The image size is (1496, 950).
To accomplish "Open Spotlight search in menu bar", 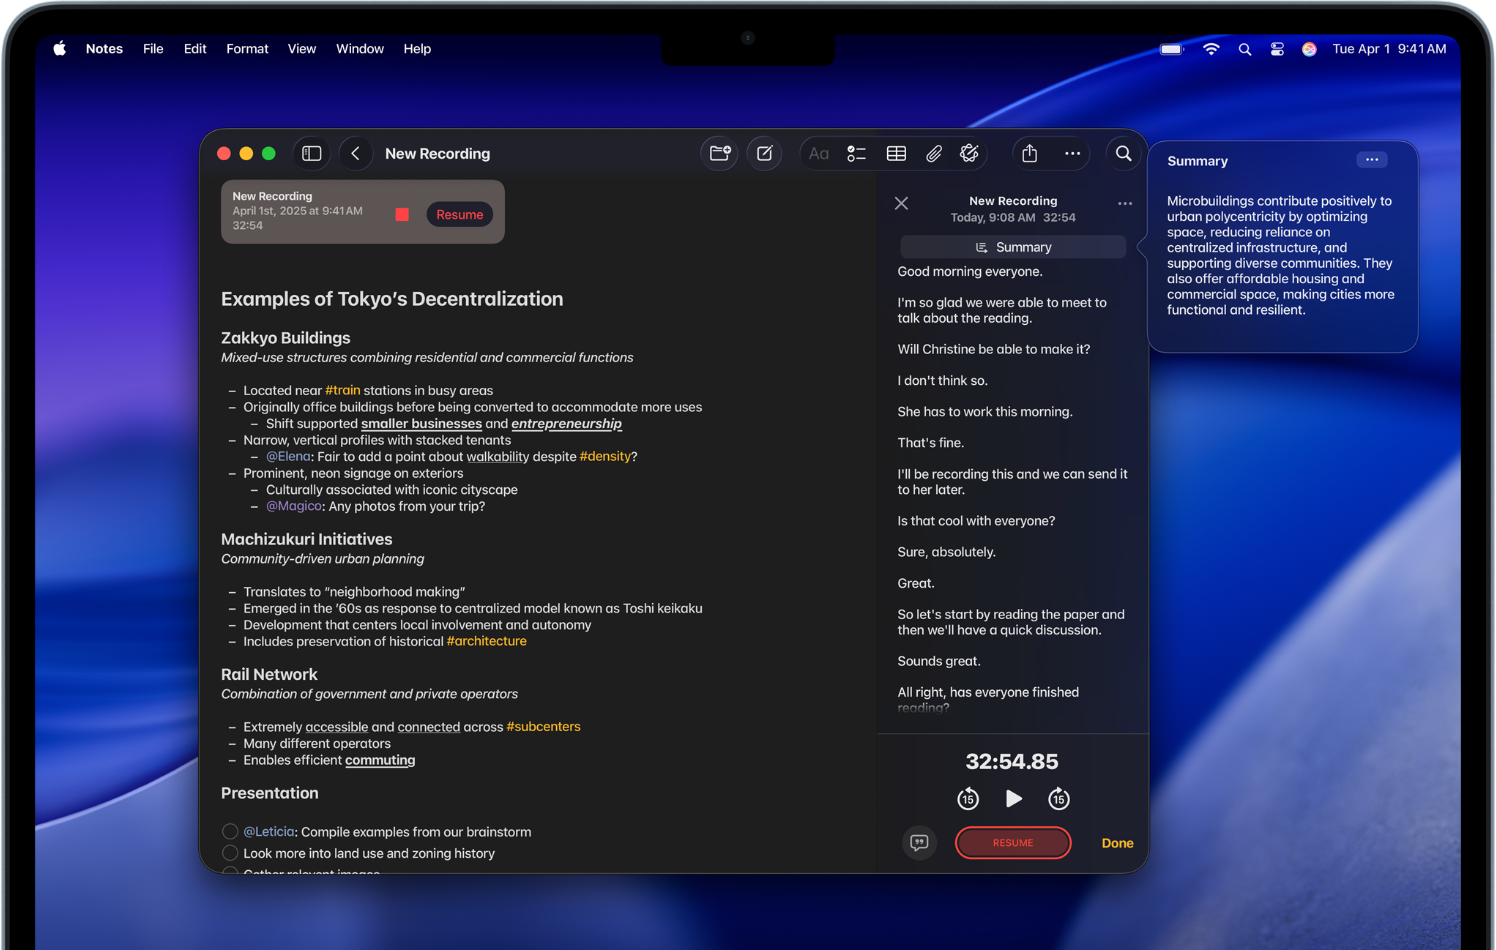I will pos(1245,49).
